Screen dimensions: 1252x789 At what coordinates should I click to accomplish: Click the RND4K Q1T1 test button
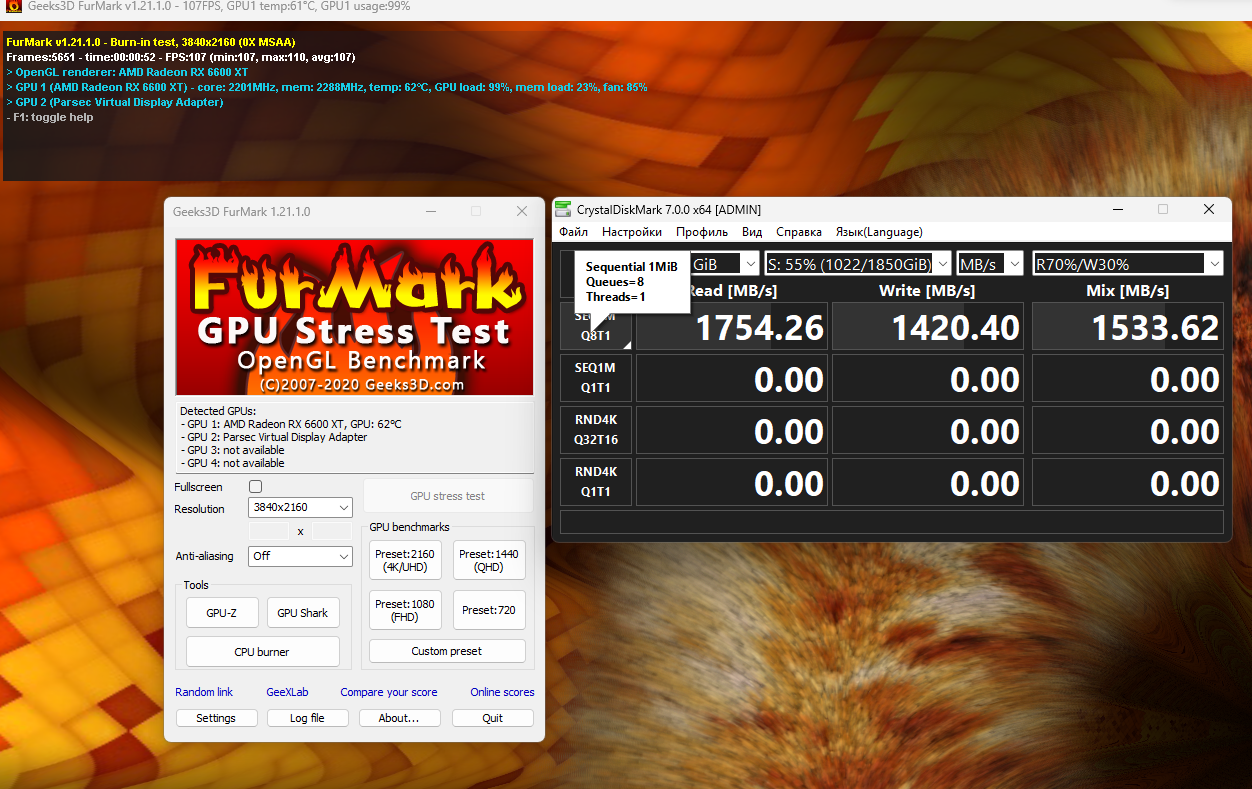[596, 482]
